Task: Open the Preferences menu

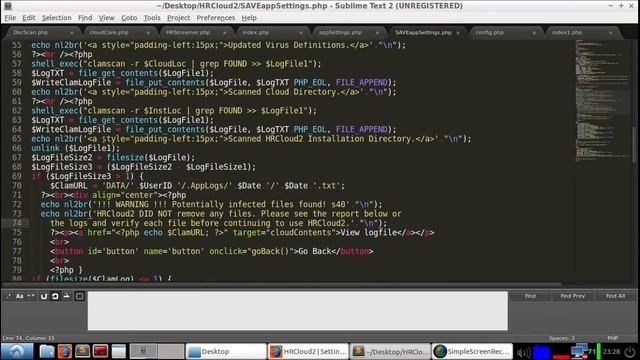Action: pyautogui.click(x=216, y=18)
